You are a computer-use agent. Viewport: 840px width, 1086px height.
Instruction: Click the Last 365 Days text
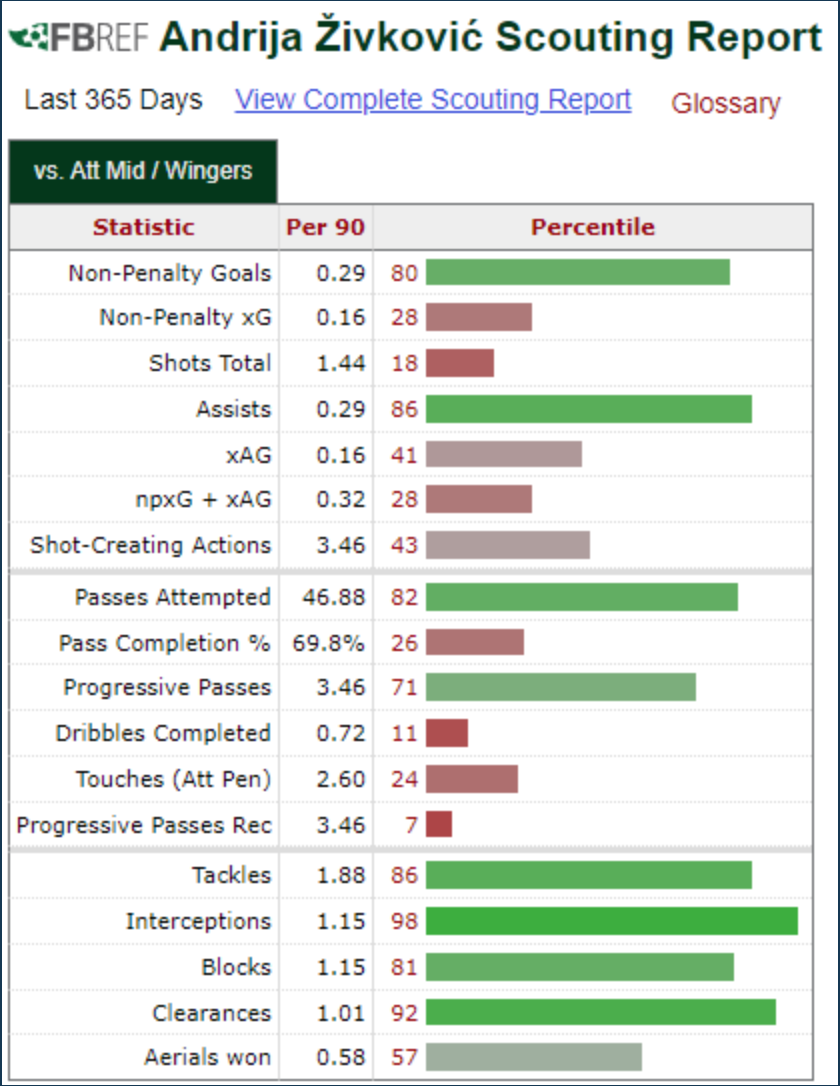coord(114,100)
